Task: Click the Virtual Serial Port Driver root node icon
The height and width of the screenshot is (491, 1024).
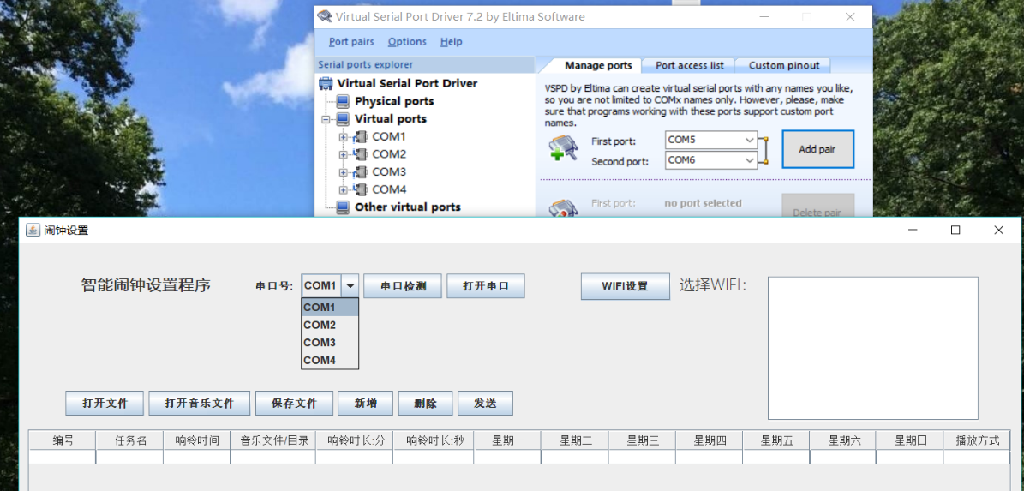Action: pyautogui.click(x=326, y=83)
